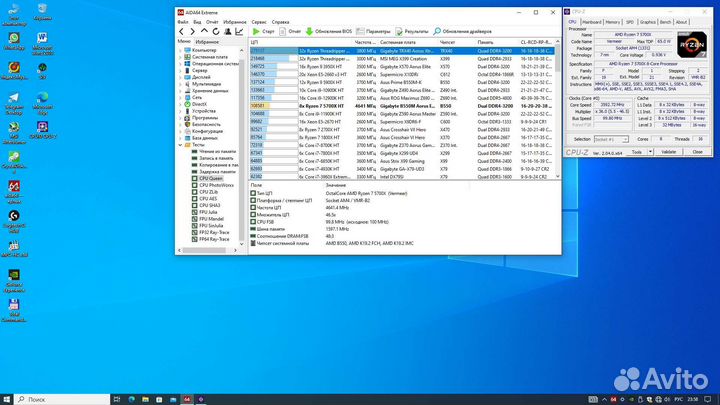Expand the Дисплей tree node
This screenshot has height=405, width=720.
180,77
